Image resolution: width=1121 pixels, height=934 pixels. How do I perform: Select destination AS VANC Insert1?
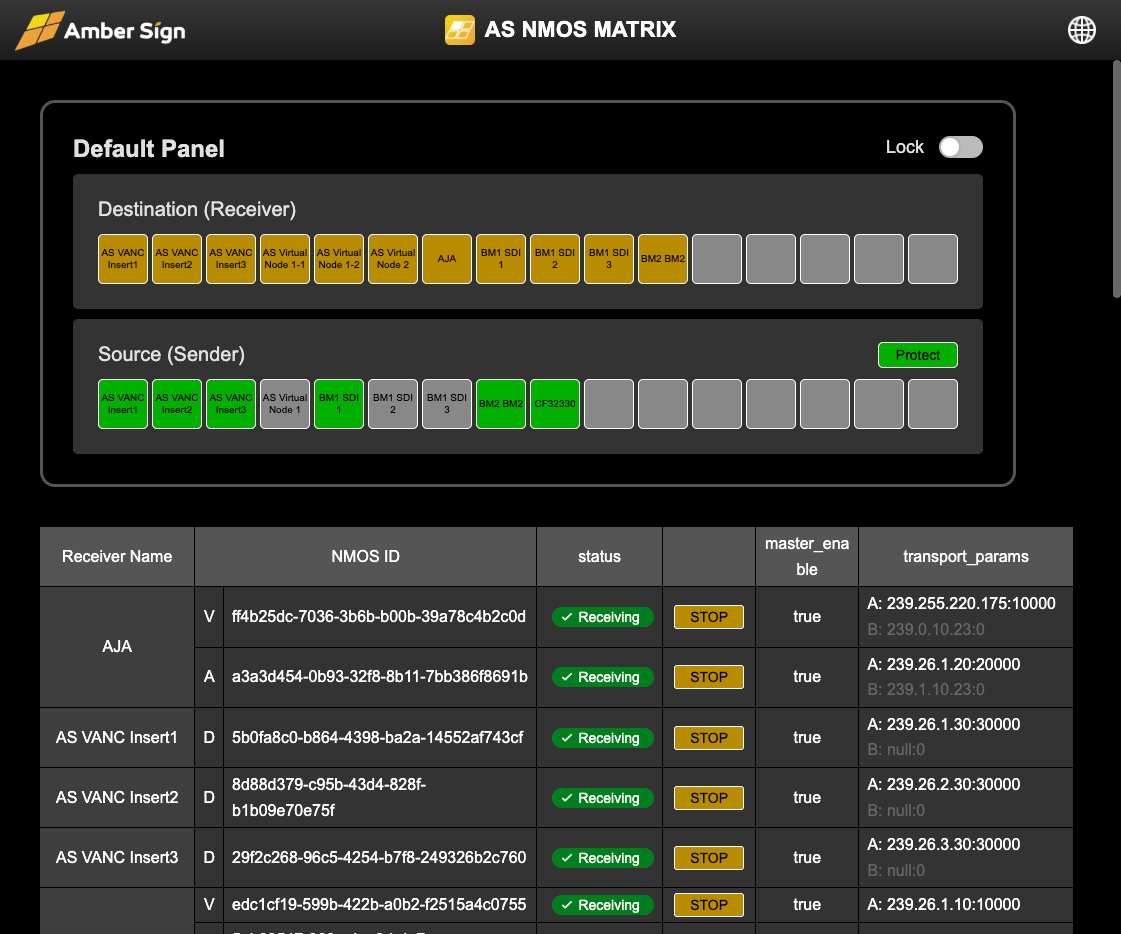(x=123, y=259)
